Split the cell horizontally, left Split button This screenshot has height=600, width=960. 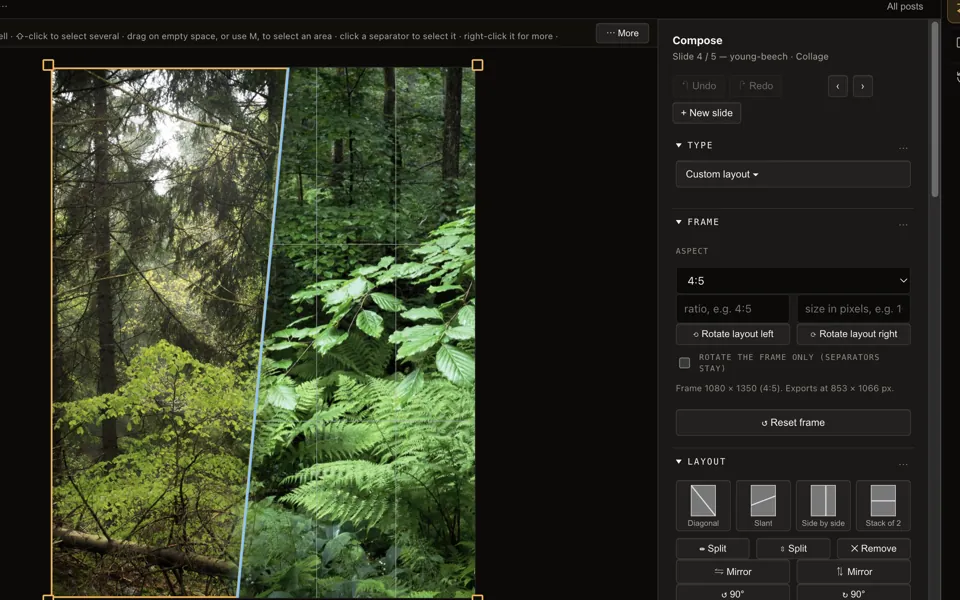[x=713, y=549]
